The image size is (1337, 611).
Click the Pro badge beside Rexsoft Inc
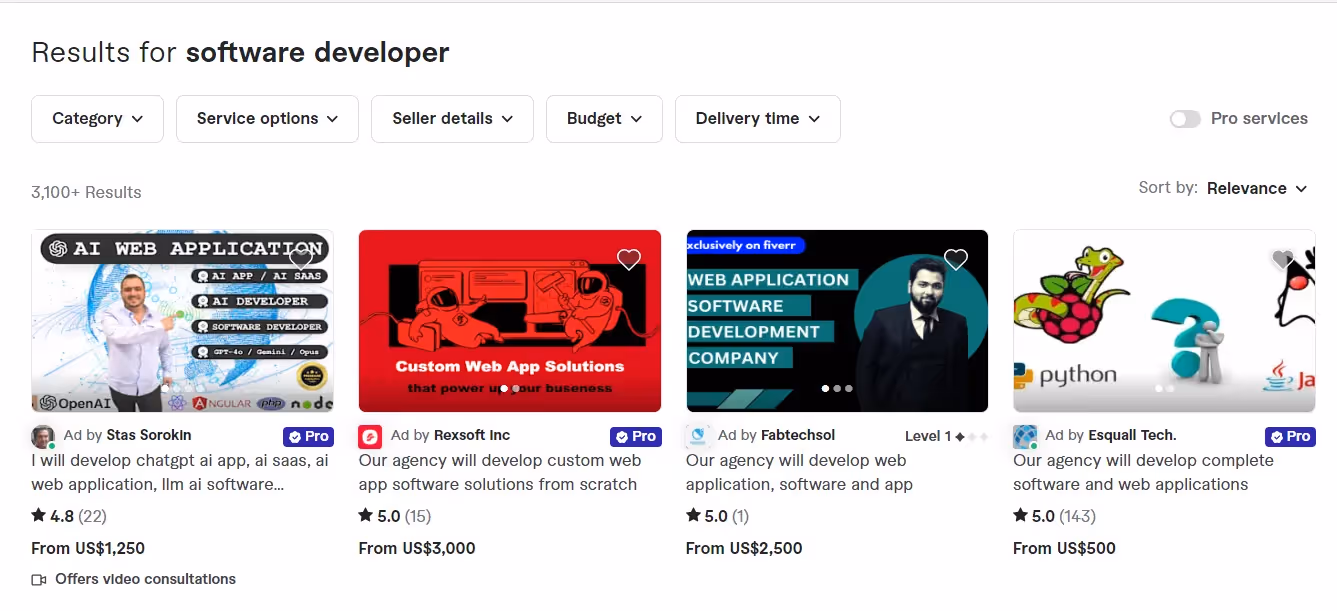tap(636, 436)
